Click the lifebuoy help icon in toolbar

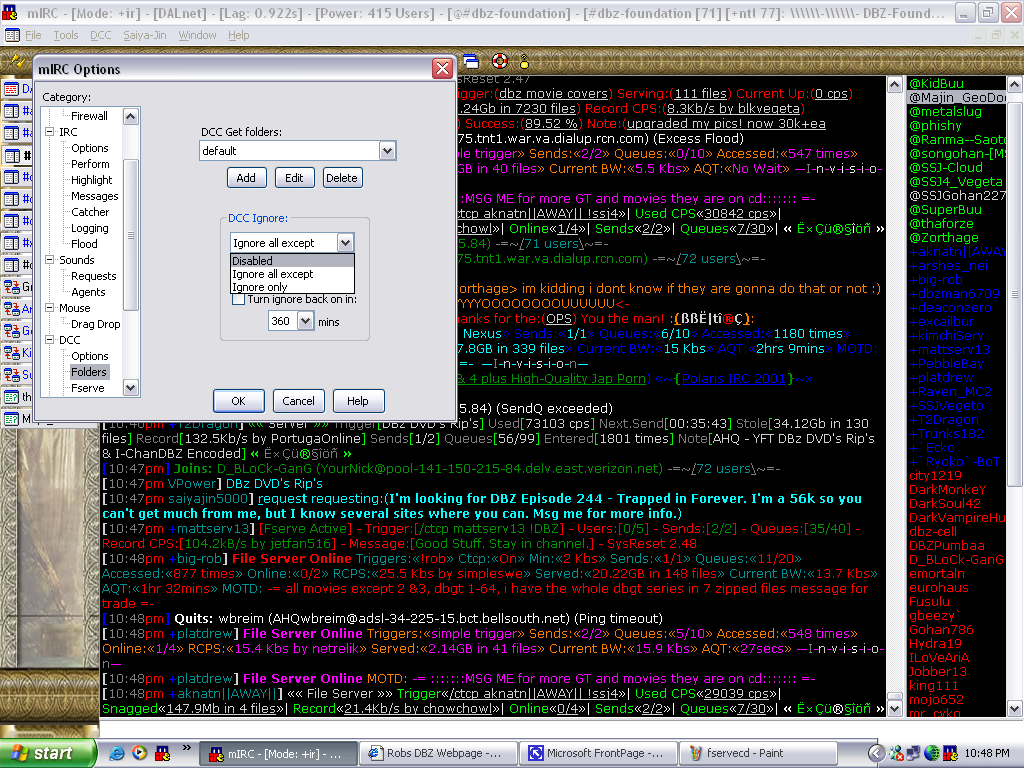coord(500,61)
